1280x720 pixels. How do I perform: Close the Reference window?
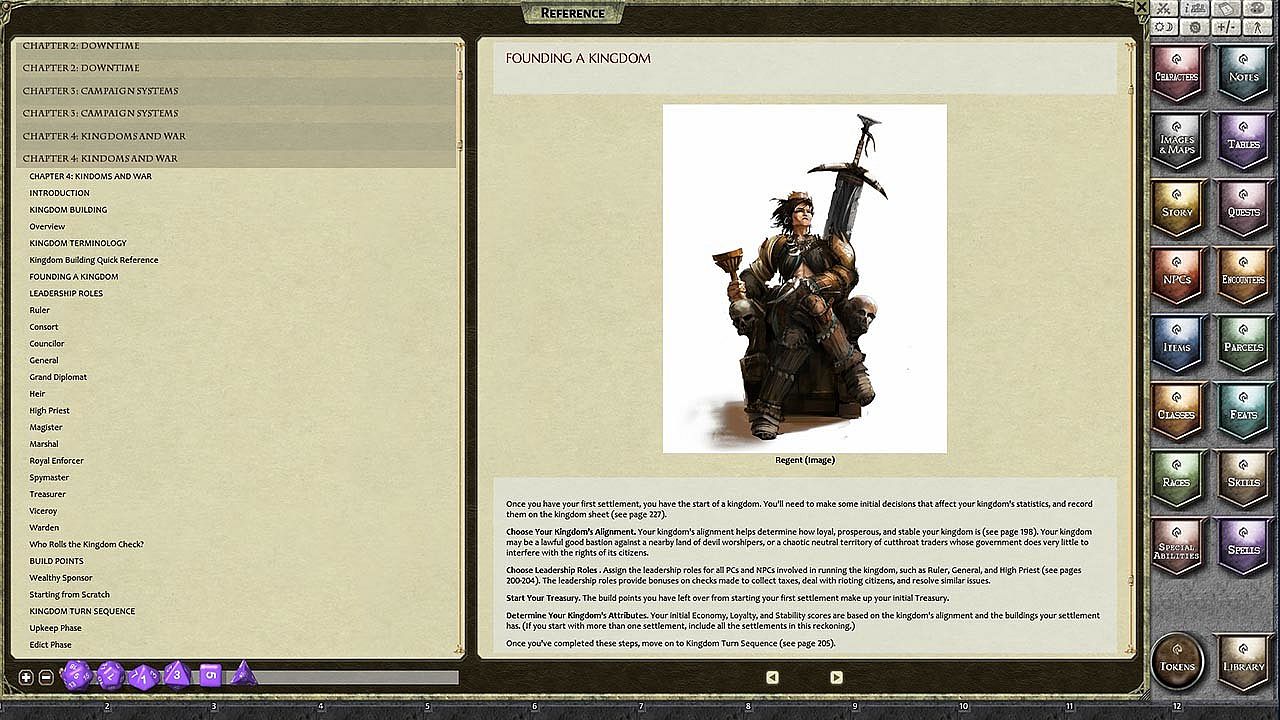[x=1141, y=6]
